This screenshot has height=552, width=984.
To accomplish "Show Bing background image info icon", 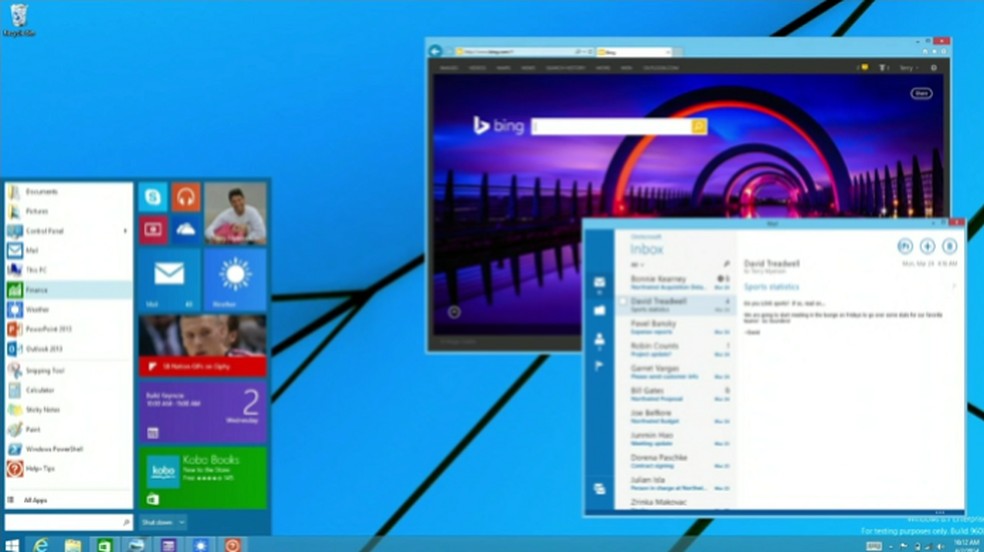I will pos(454,312).
